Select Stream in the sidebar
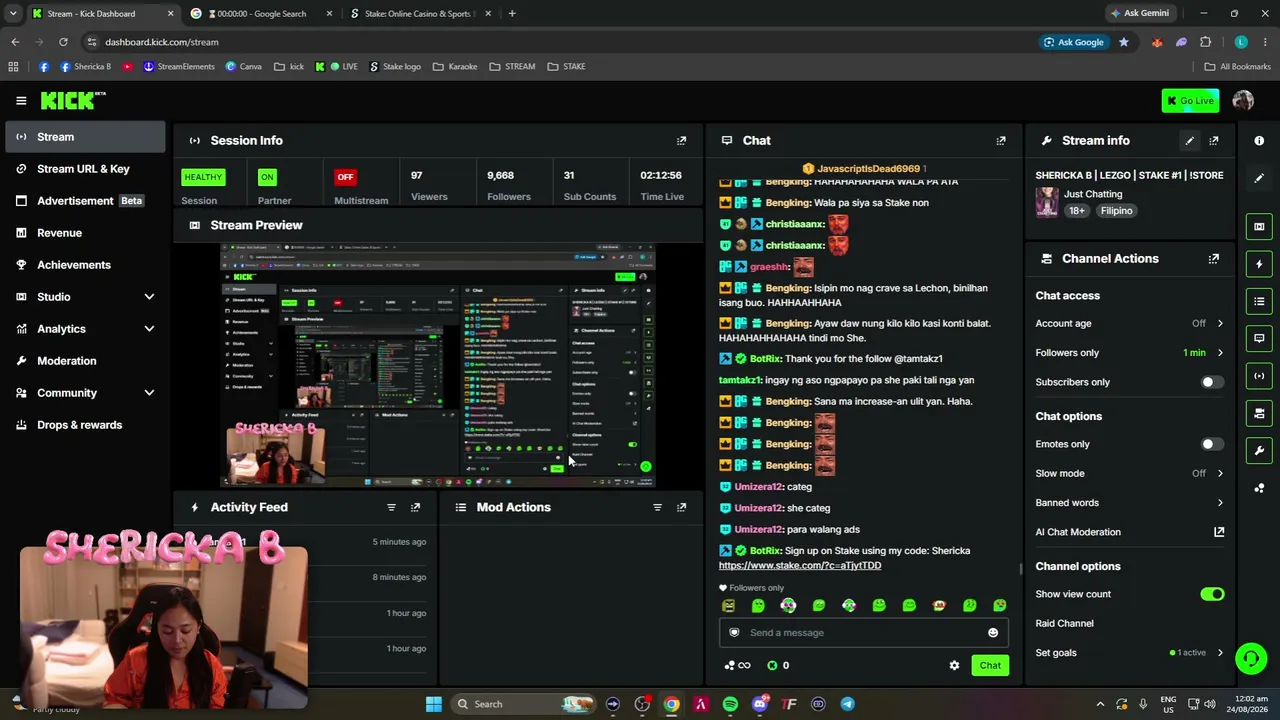 pyautogui.click(x=84, y=137)
